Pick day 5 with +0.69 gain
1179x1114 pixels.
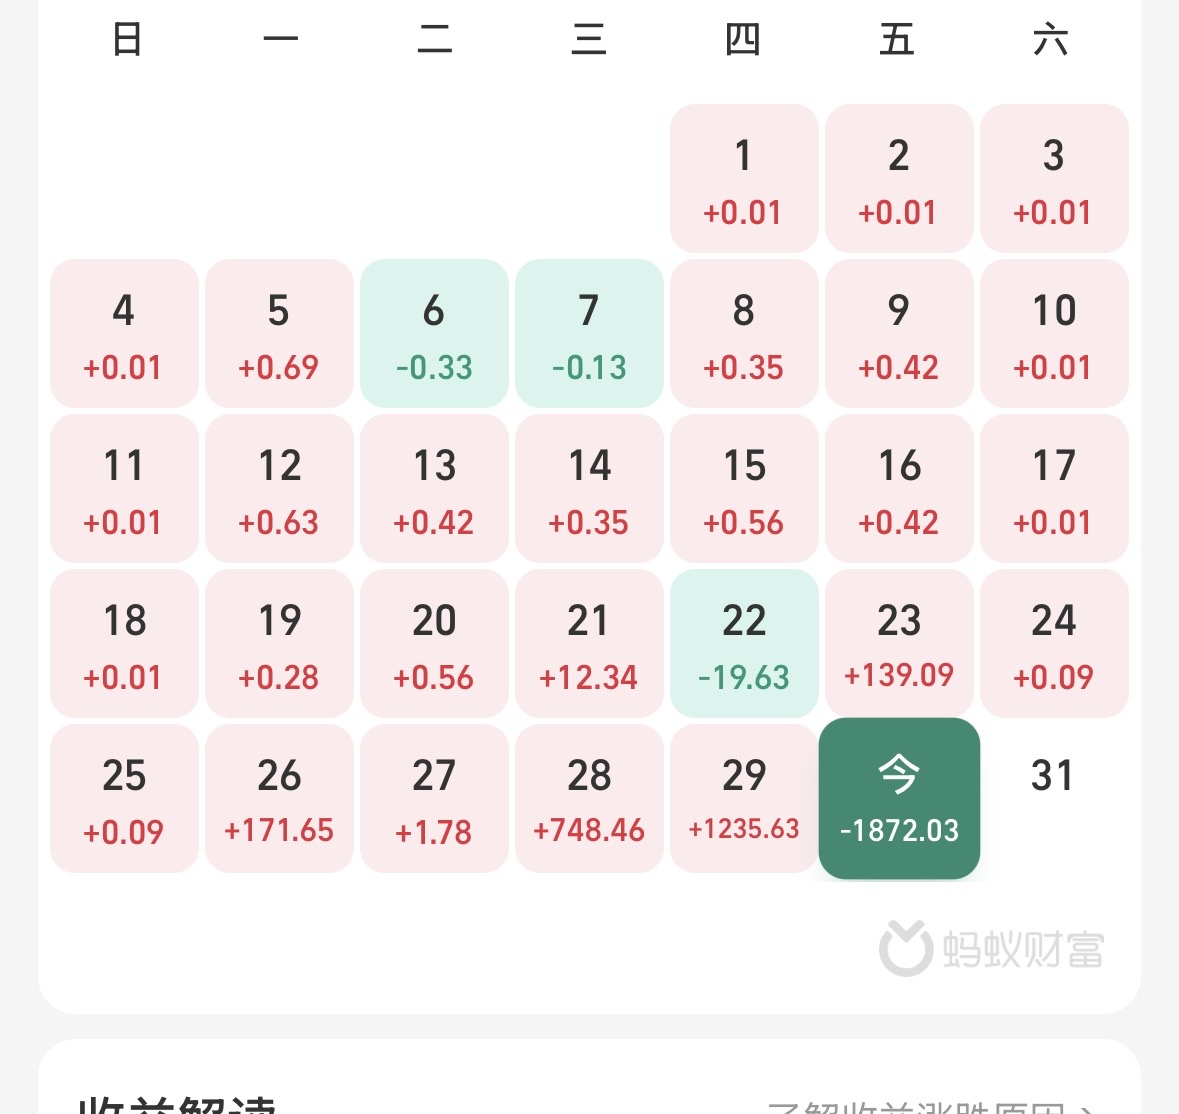[279, 334]
